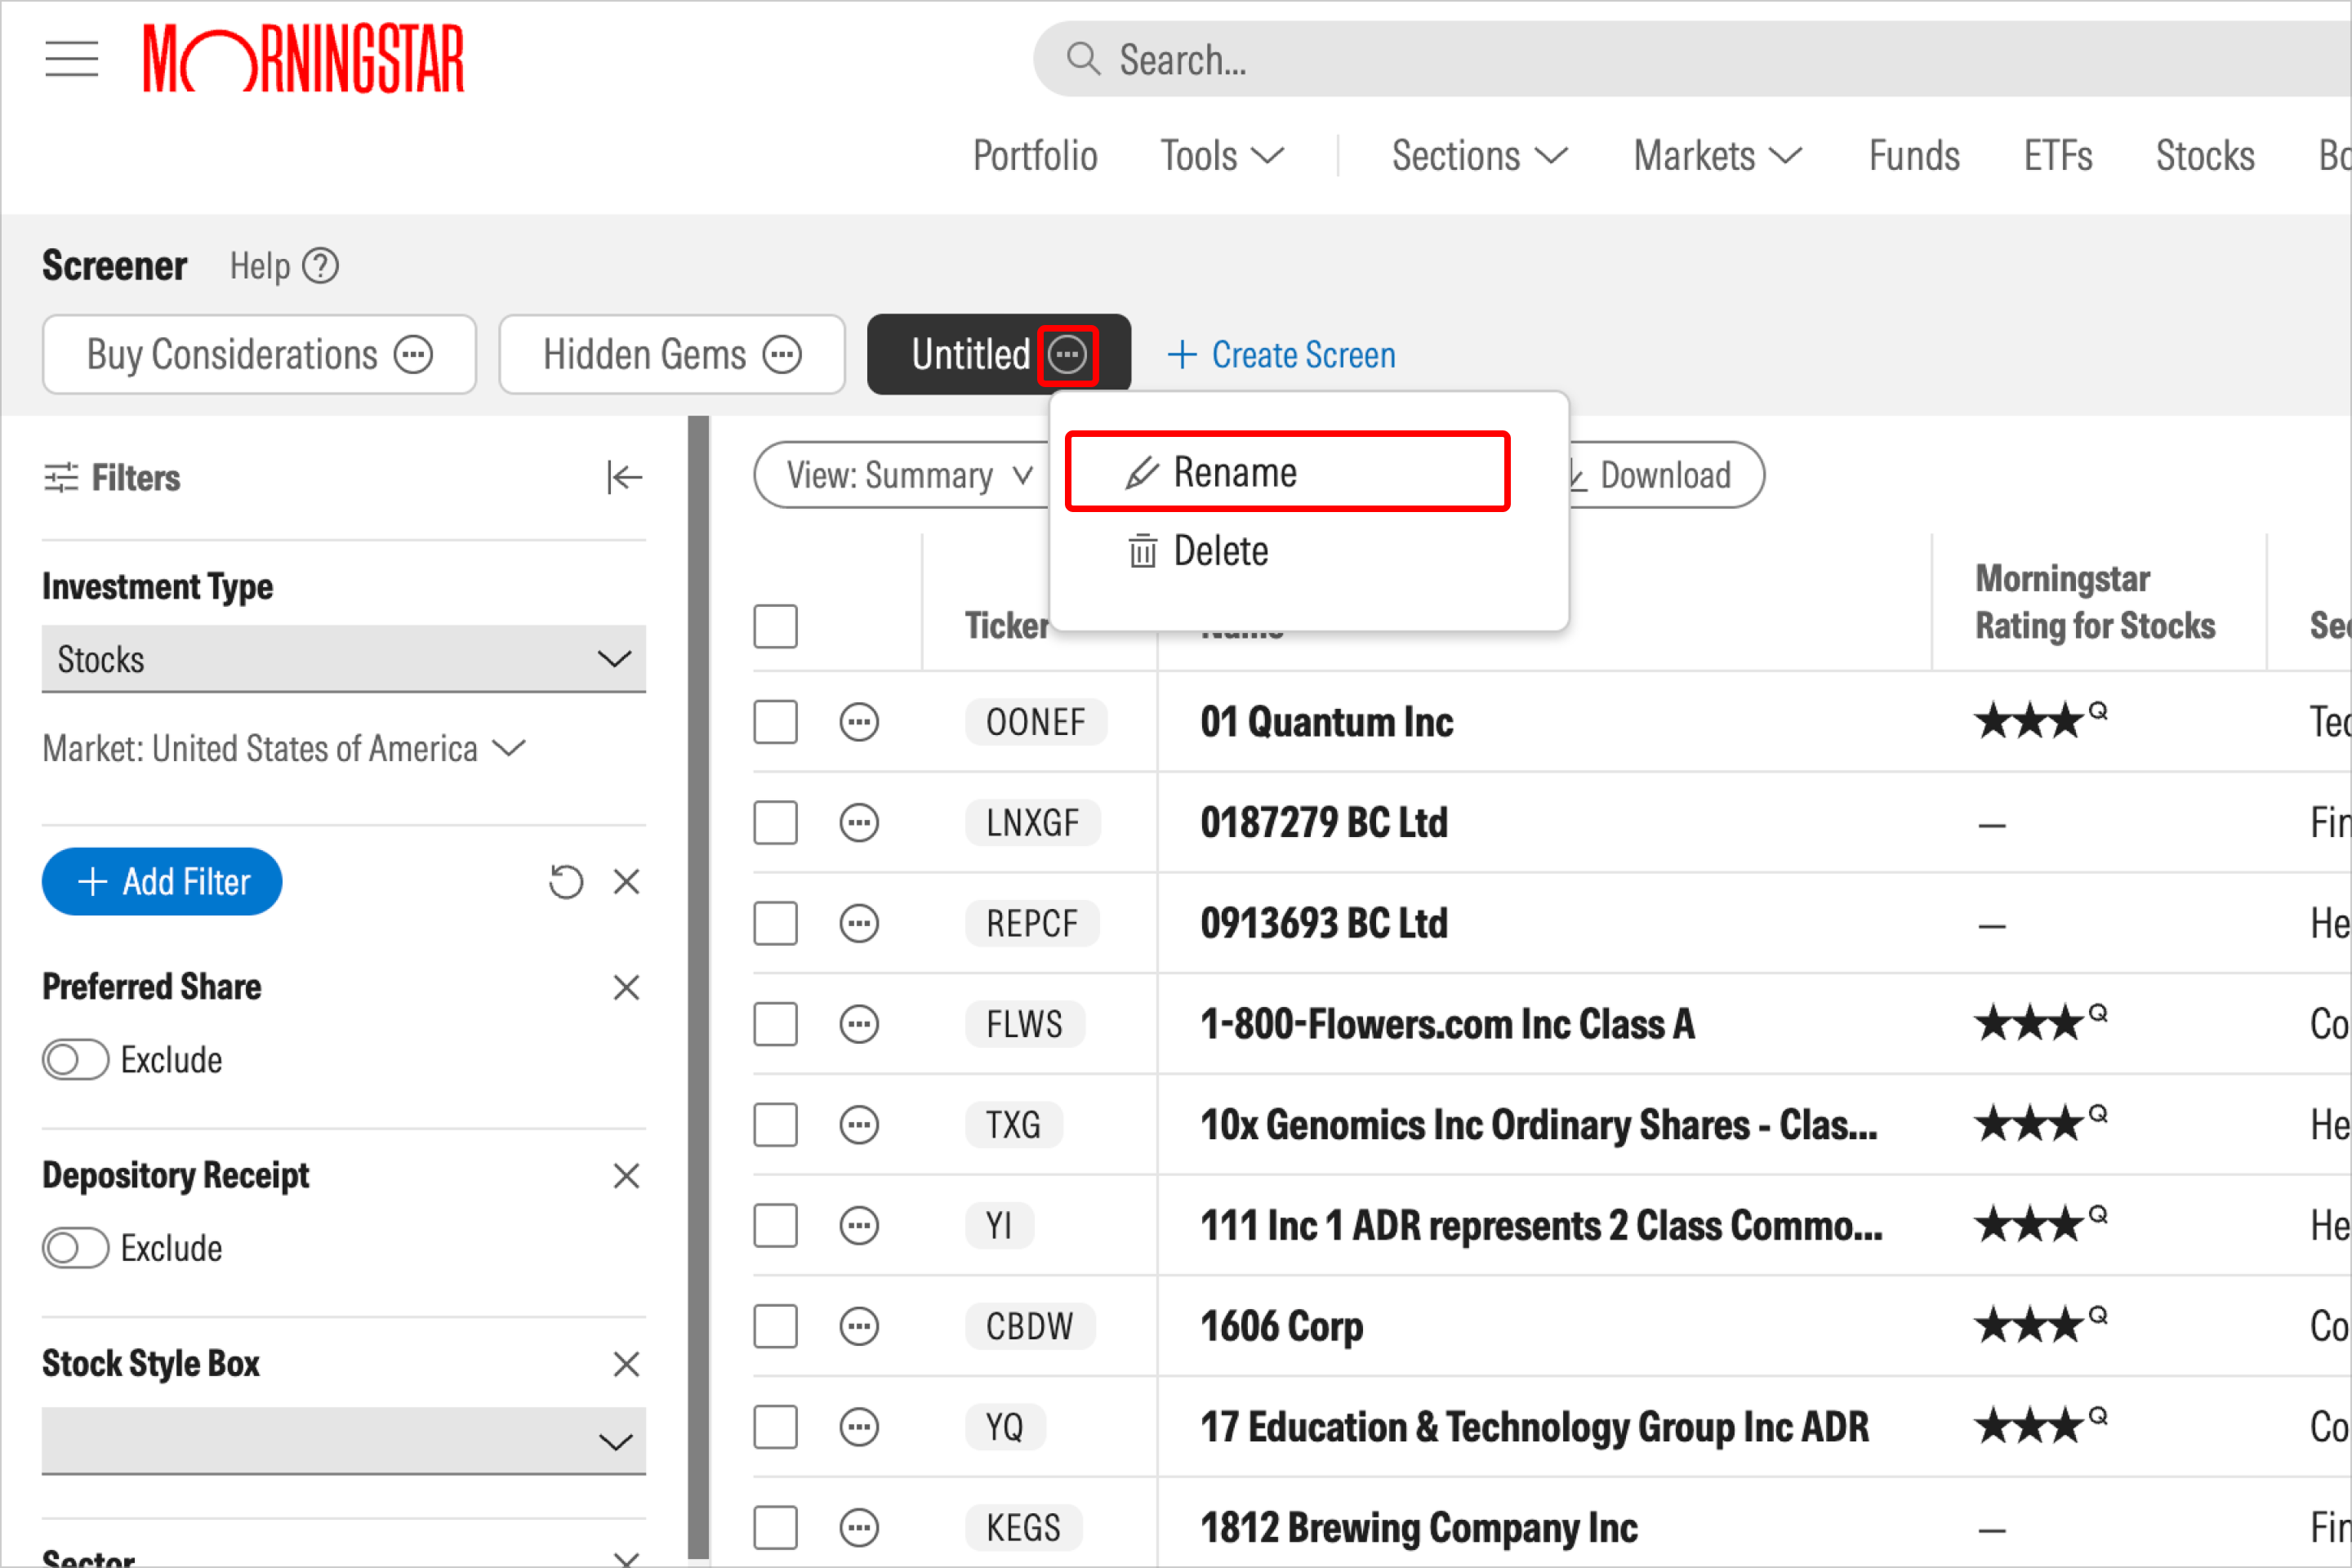Click the Create Screen link
The image size is (2352, 1568).
tap(1282, 355)
